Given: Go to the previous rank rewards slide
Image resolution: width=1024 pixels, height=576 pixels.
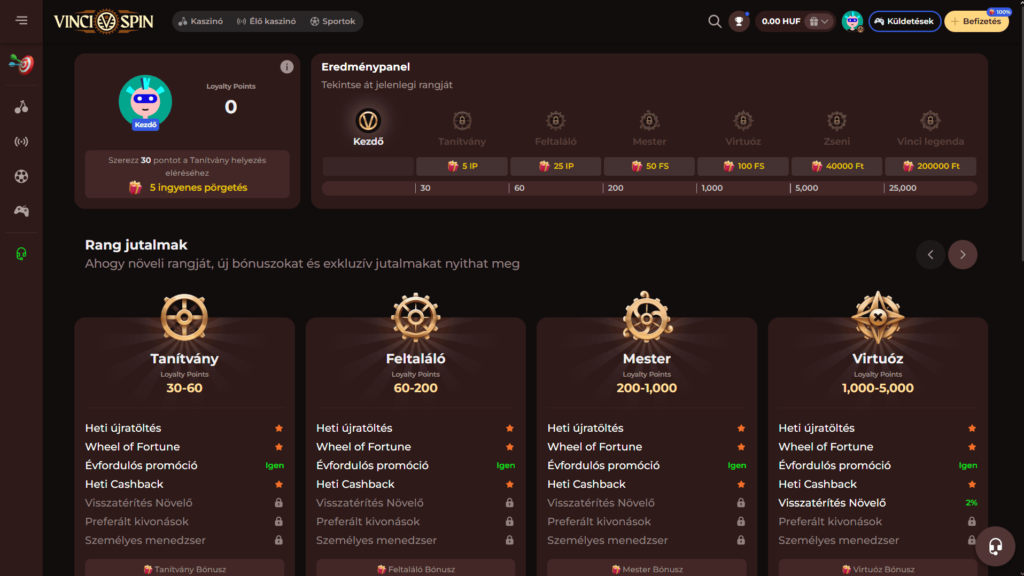Looking at the screenshot, I should point(930,255).
